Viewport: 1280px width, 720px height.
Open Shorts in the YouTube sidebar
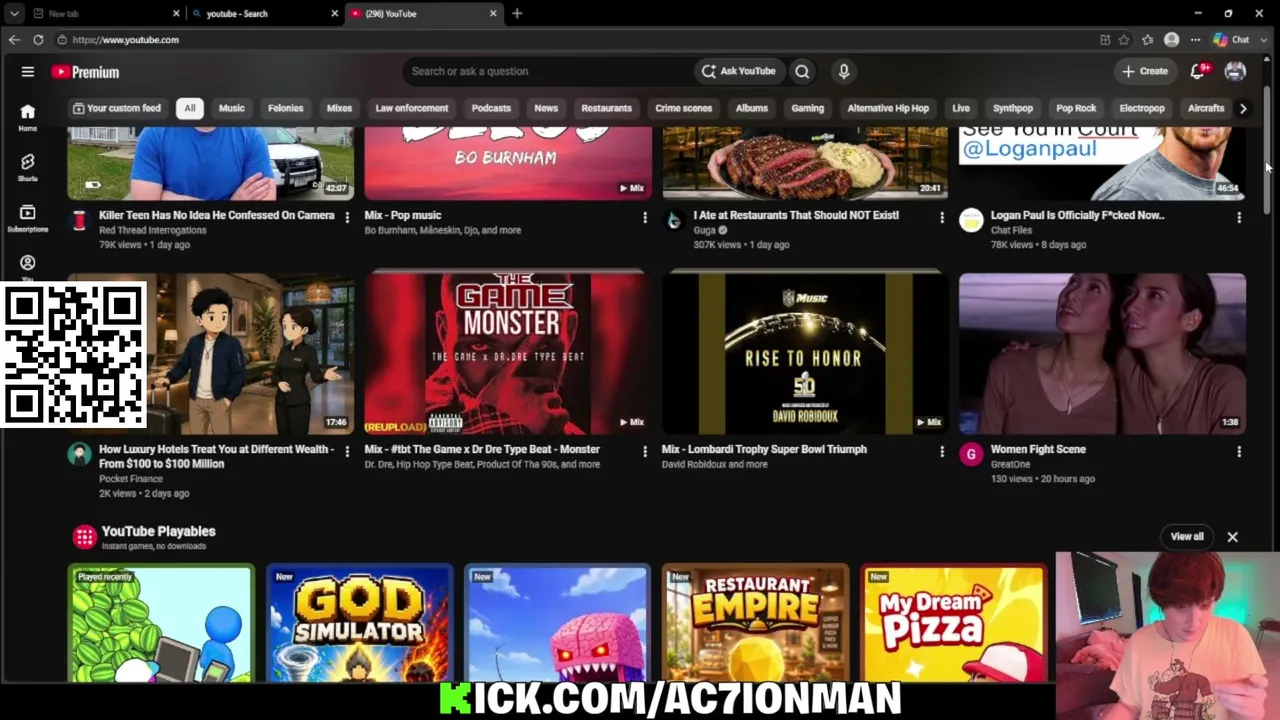point(28,167)
